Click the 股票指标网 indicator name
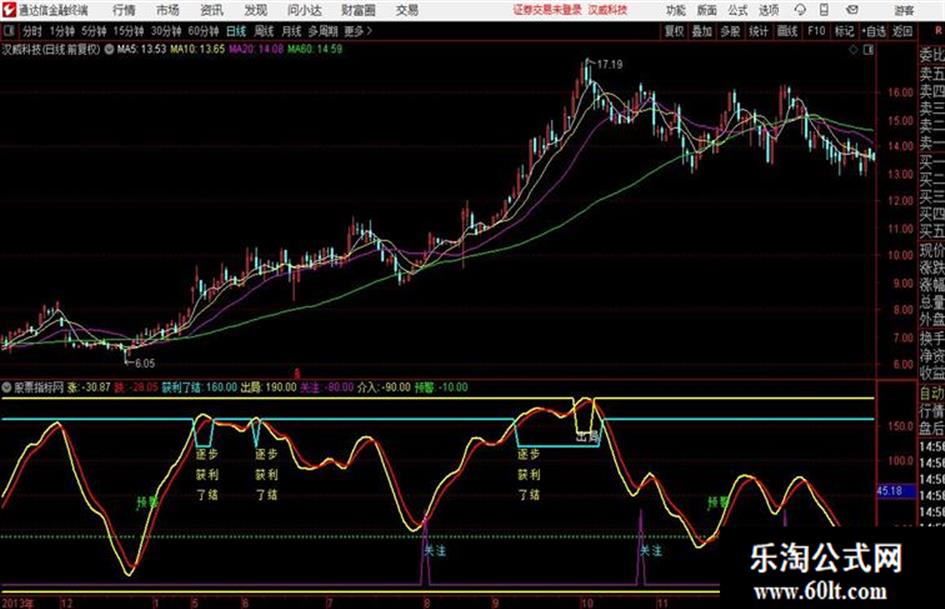945x609 pixels. click(39, 388)
